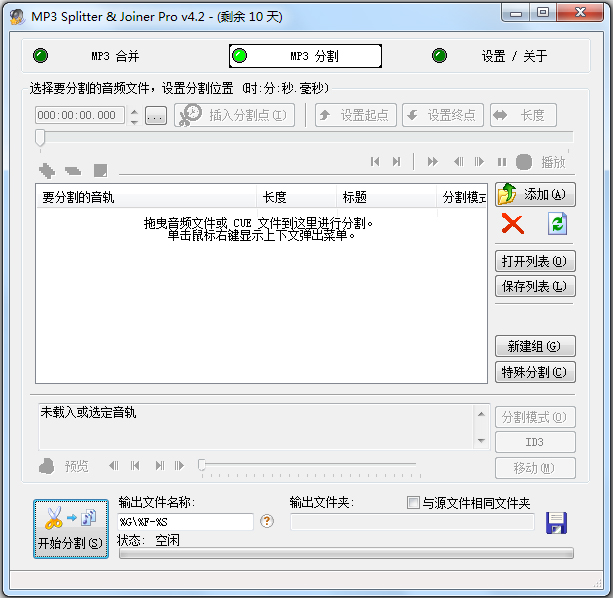Click the 标题 column header

[x=386, y=197]
